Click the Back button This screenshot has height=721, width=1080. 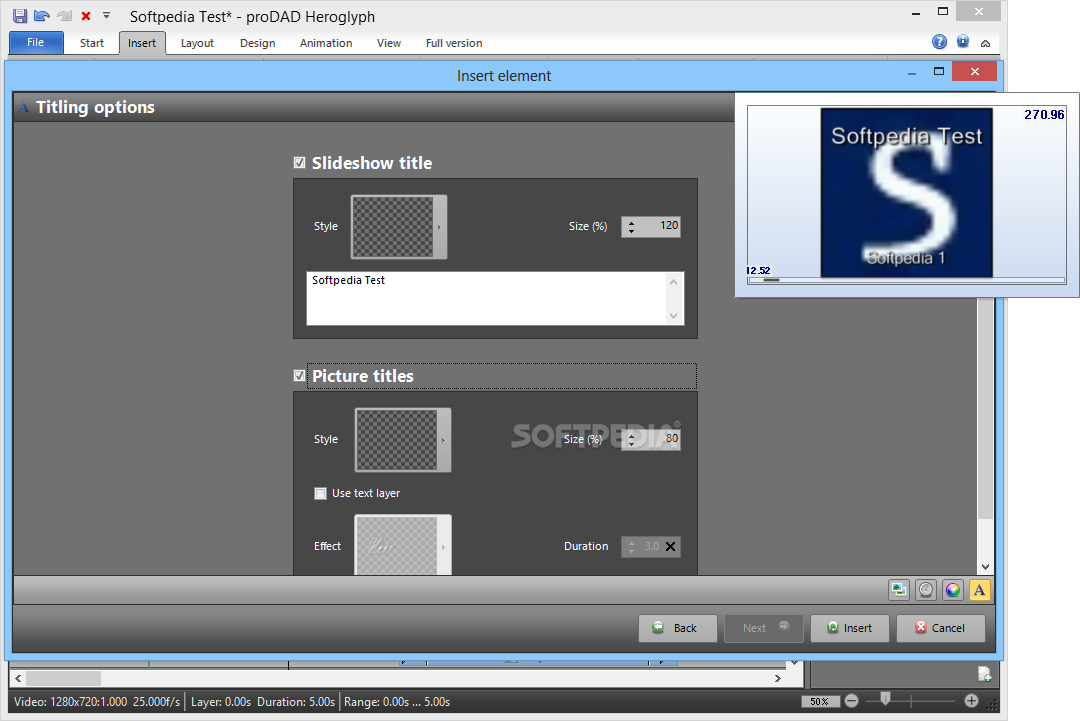(678, 628)
